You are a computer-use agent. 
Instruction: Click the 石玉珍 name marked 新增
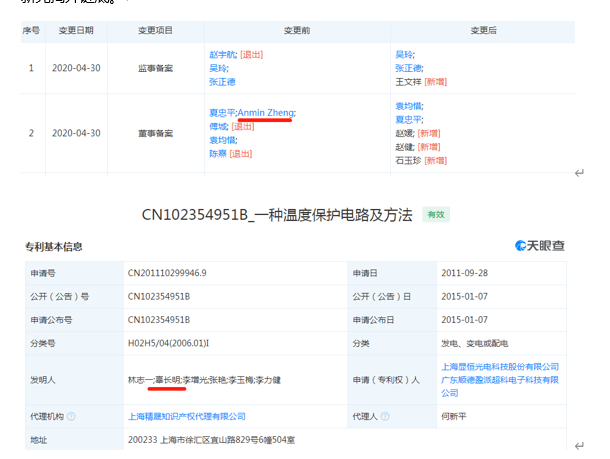tap(408, 160)
